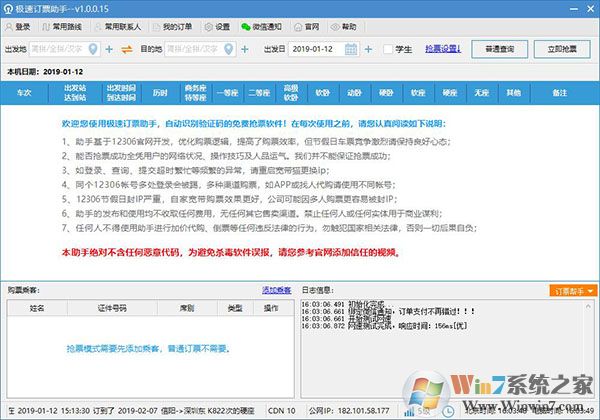Click the 硬座 column header
This screenshot has width=600, height=420.
pos(450,93)
